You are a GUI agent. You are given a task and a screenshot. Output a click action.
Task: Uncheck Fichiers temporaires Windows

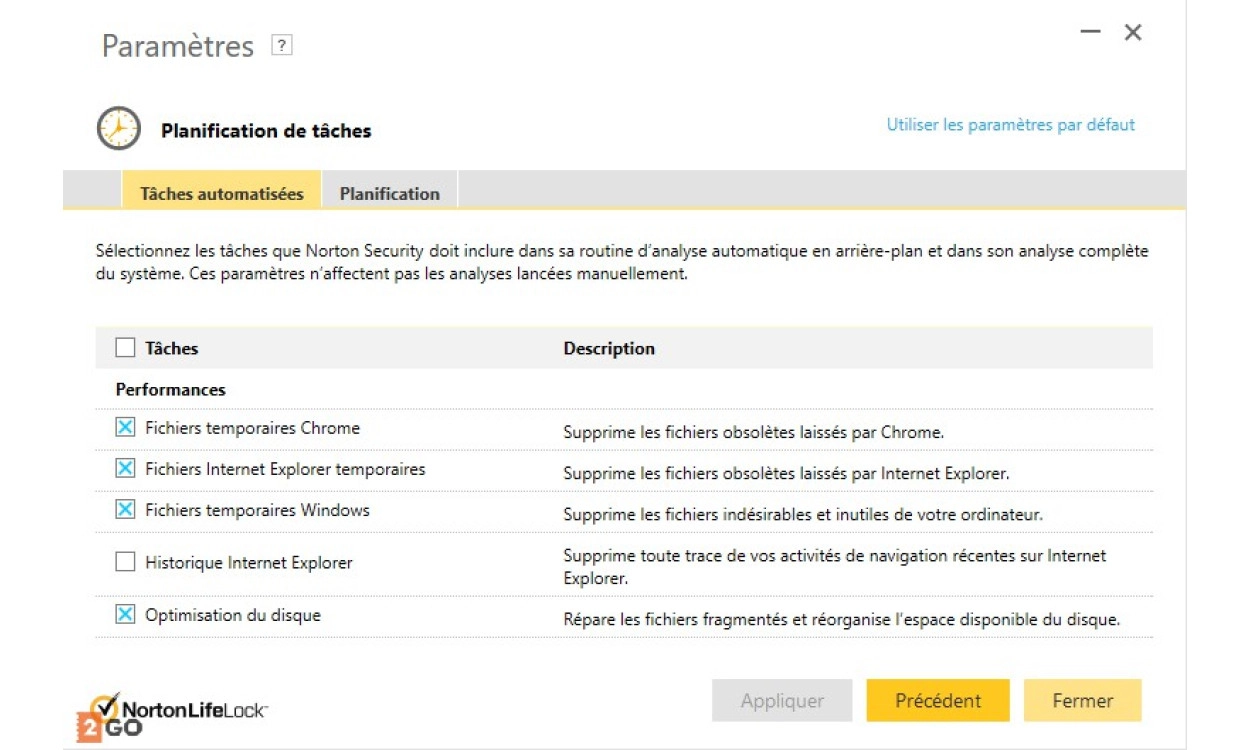coord(125,510)
